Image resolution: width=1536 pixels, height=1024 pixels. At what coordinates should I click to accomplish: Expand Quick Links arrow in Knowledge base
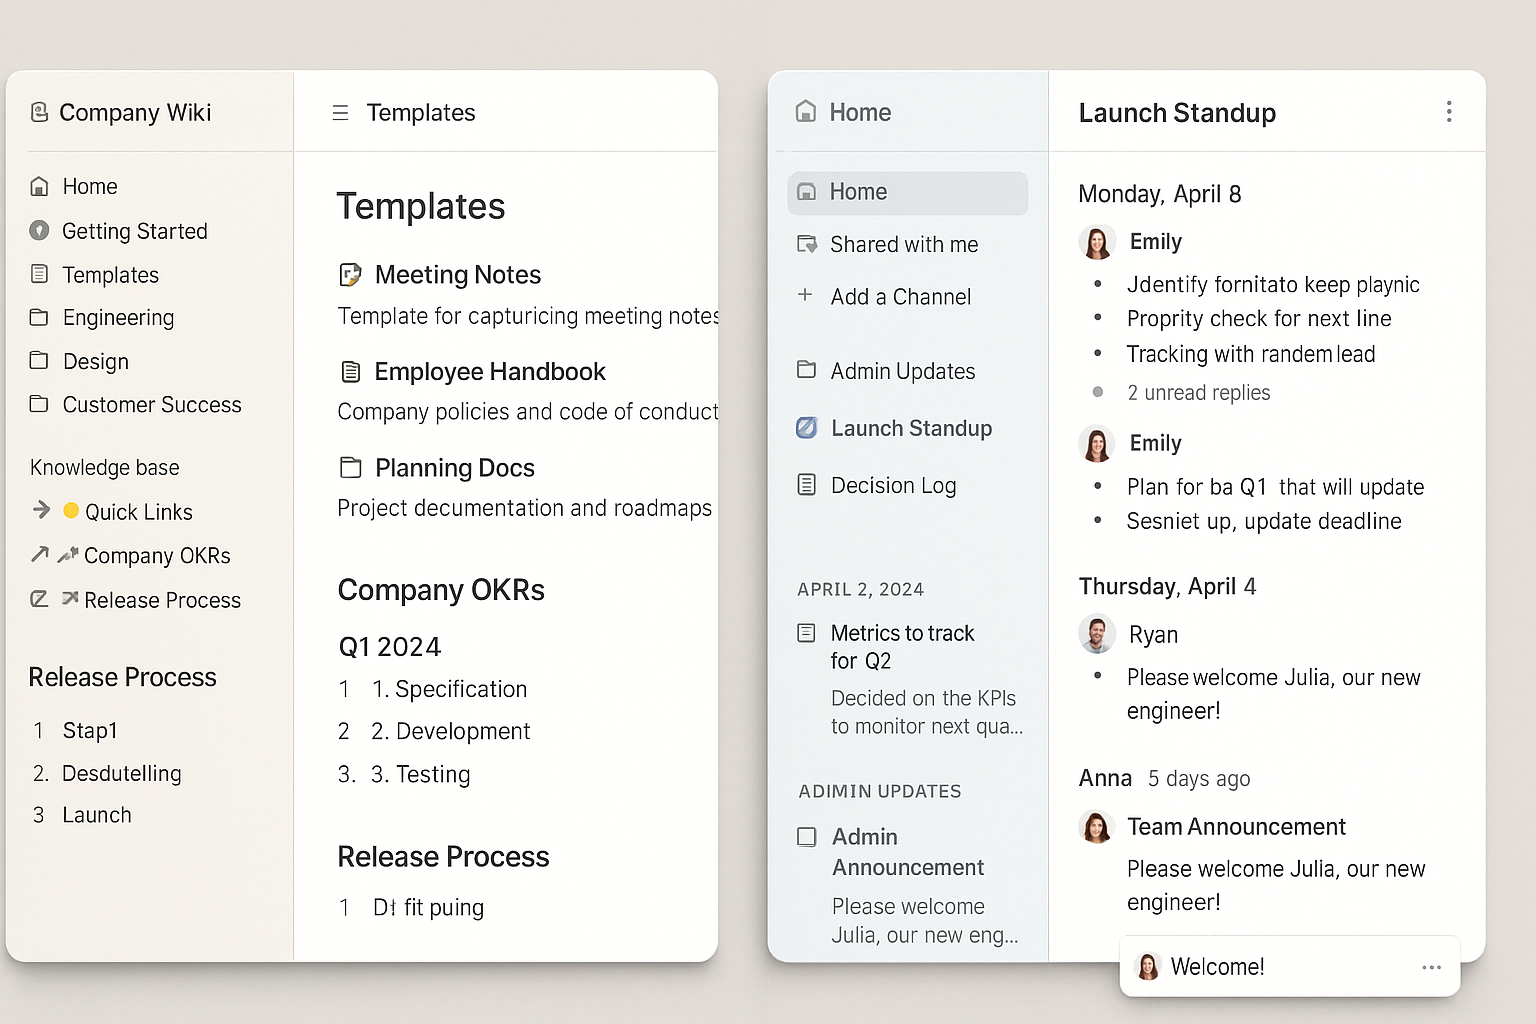point(41,510)
